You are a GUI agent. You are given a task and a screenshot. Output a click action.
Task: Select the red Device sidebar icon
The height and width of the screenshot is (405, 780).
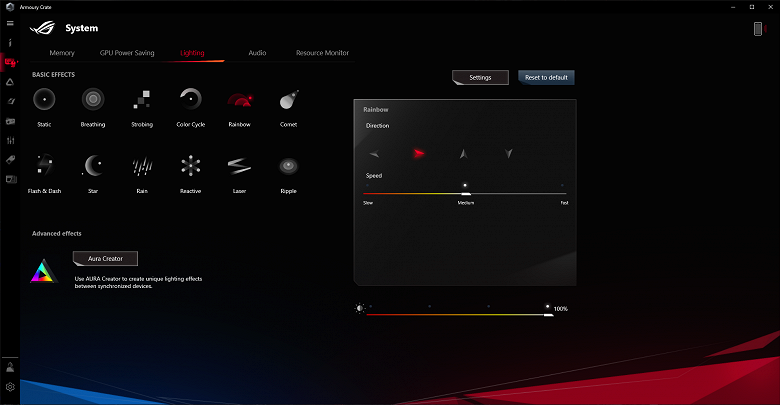(10, 62)
